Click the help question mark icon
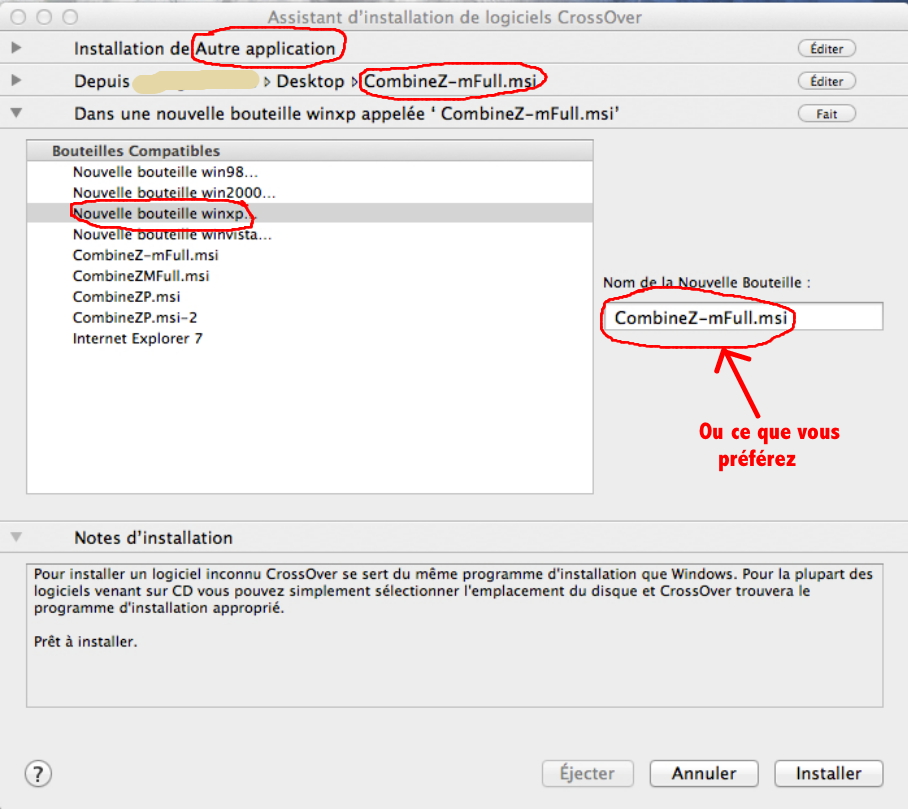The image size is (908, 809). [x=38, y=773]
